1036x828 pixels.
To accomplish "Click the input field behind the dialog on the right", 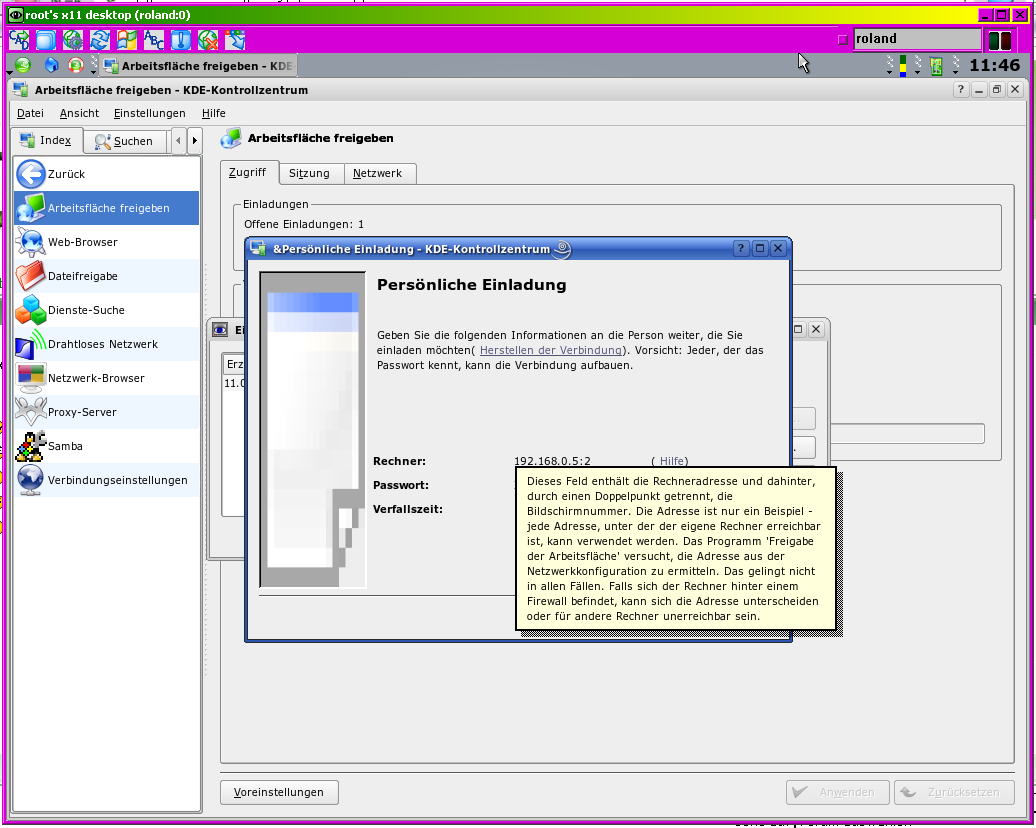I will 907,433.
